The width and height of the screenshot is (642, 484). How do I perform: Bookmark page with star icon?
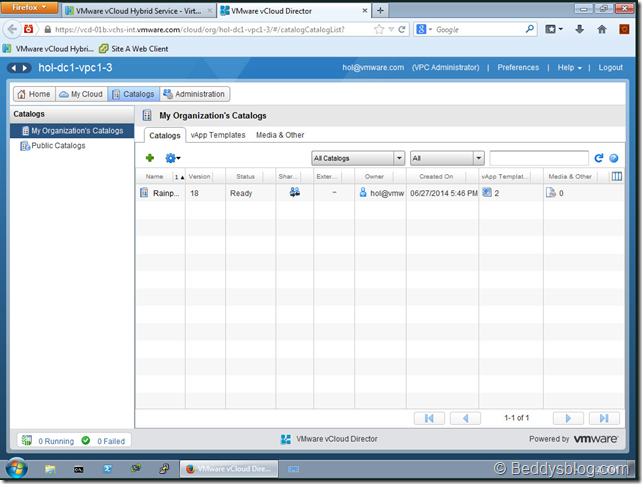pyautogui.click(x=379, y=29)
